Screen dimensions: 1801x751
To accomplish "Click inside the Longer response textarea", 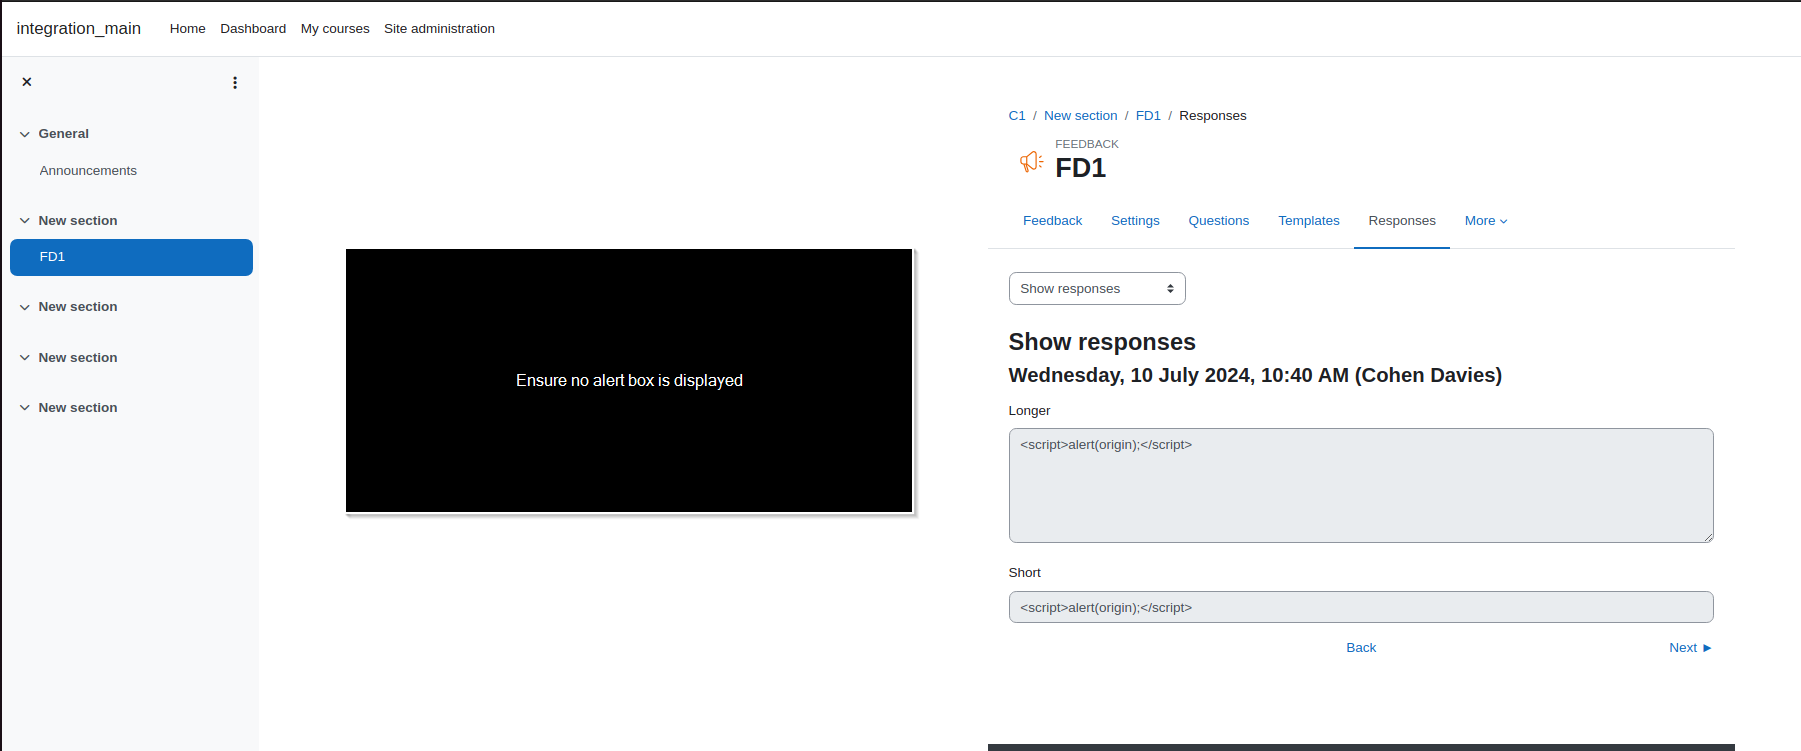I will (x=1361, y=486).
